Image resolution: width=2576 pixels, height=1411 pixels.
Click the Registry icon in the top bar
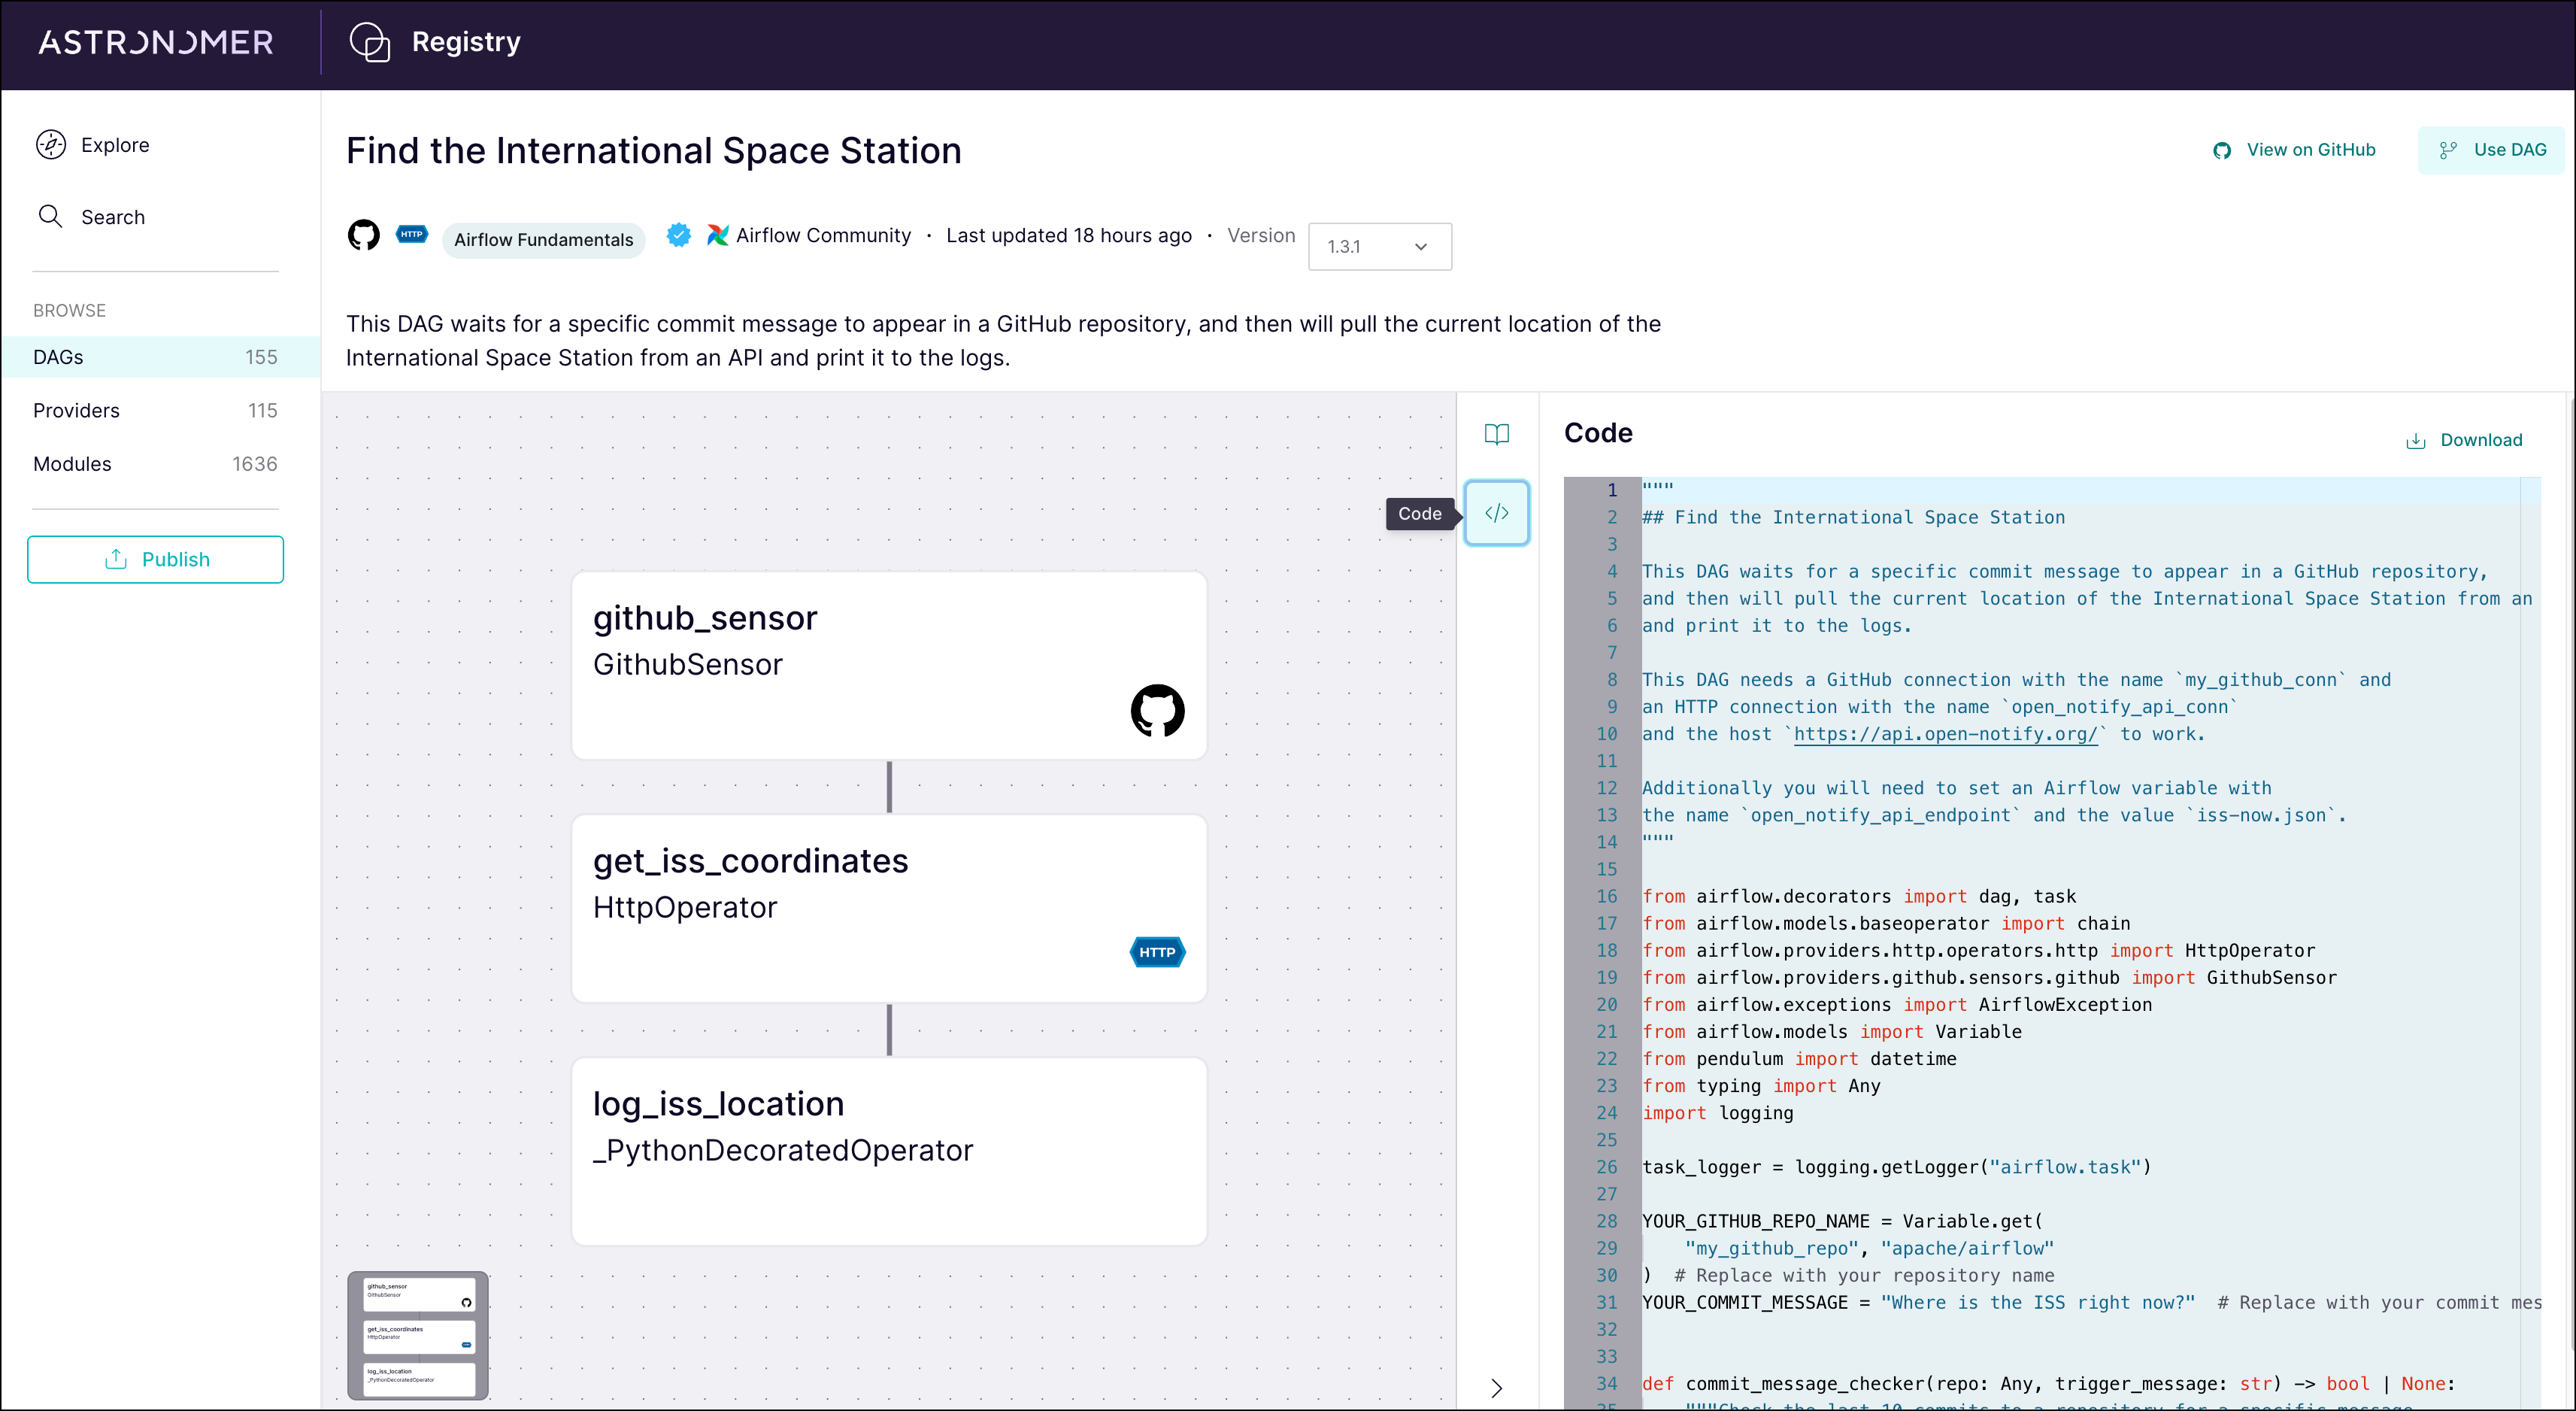pos(369,42)
